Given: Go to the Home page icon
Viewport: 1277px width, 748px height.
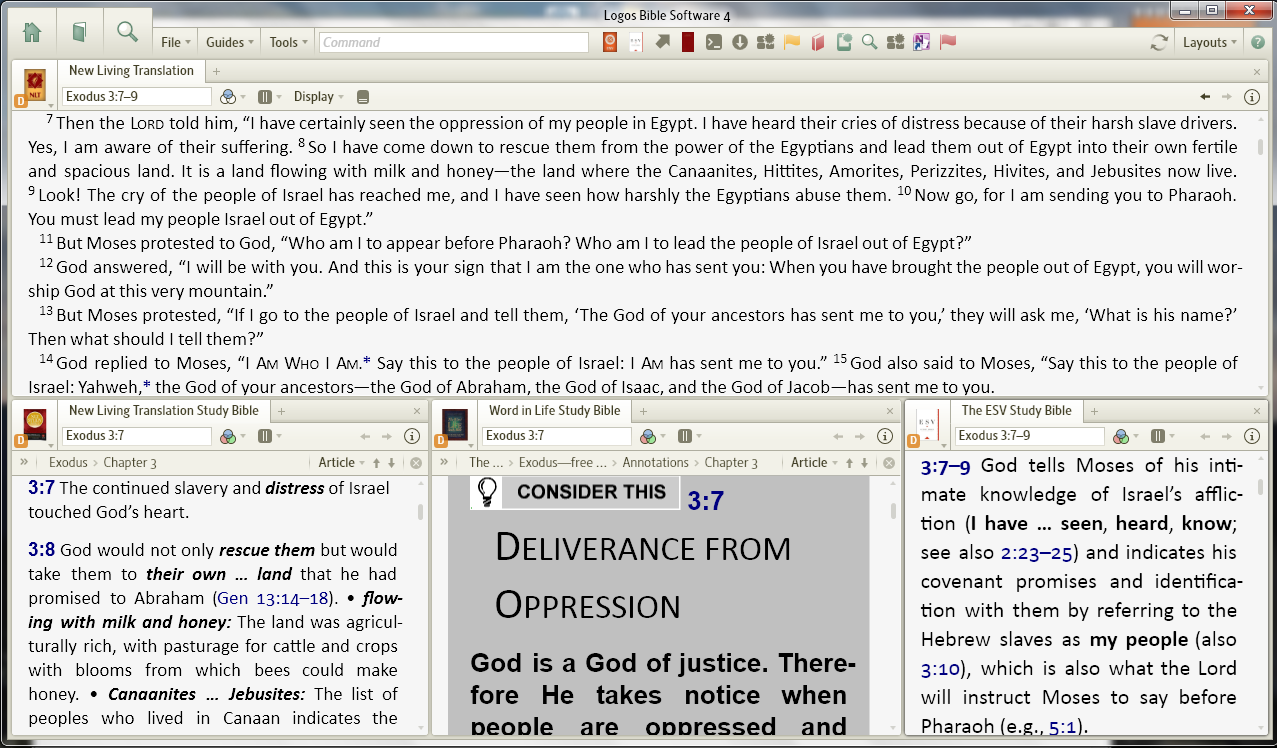Looking at the screenshot, I should pyautogui.click(x=32, y=32).
